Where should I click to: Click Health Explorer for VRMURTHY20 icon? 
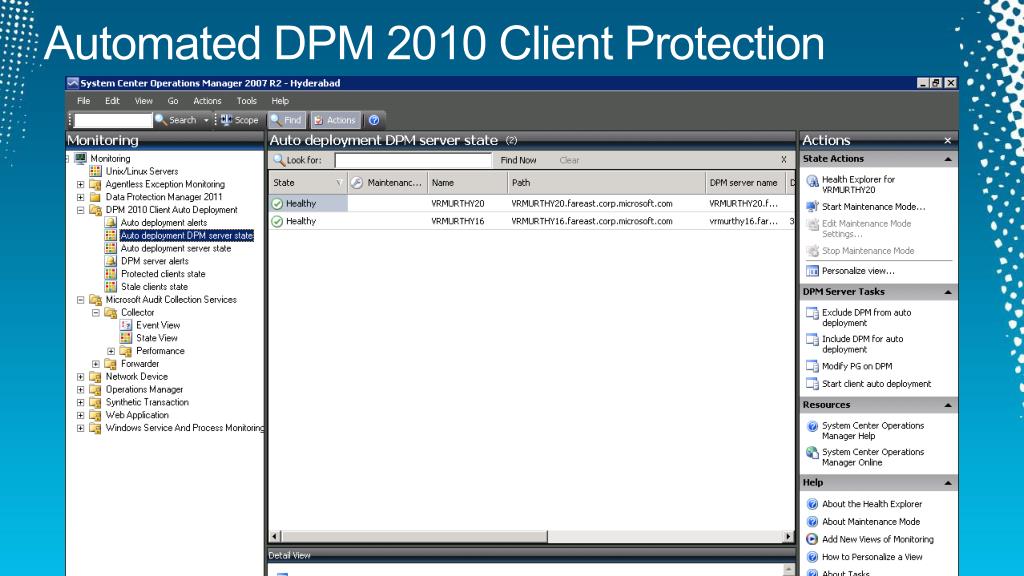pos(812,182)
